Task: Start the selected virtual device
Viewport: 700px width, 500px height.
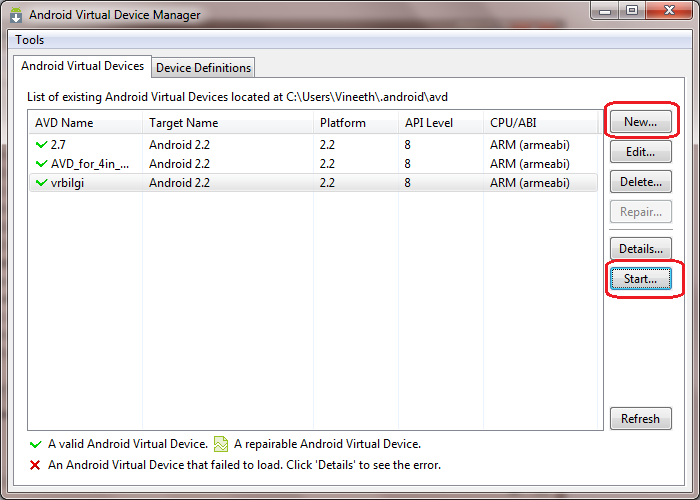Action: pos(641,279)
